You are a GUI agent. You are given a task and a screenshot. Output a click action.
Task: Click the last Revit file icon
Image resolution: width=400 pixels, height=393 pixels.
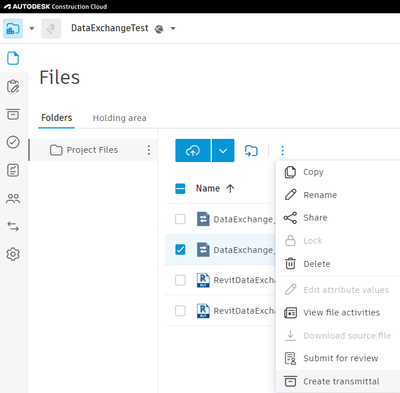pyautogui.click(x=203, y=311)
